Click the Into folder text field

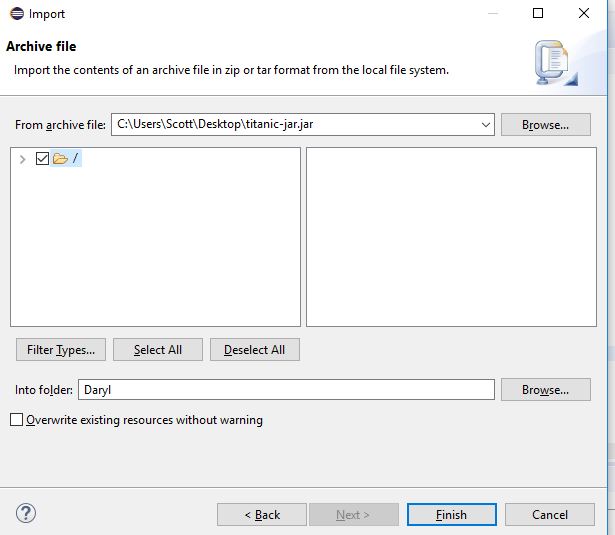pyautogui.click(x=286, y=389)
